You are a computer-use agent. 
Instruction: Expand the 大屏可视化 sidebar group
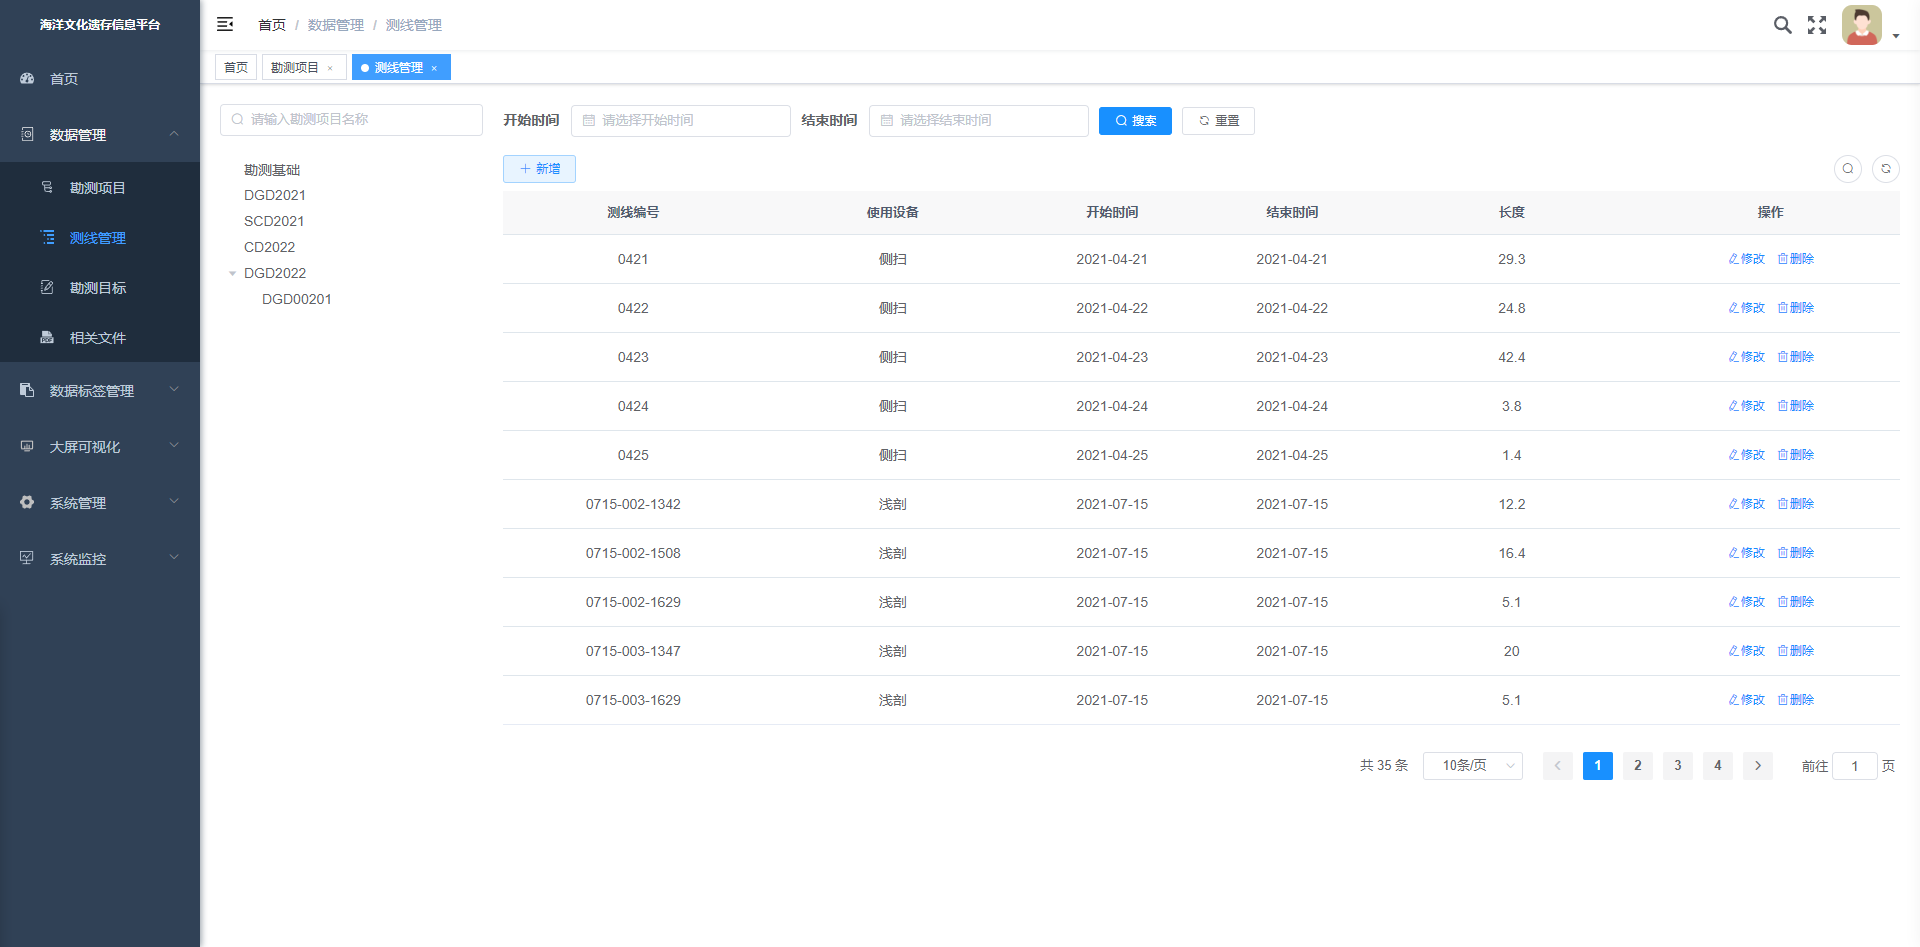100,447
